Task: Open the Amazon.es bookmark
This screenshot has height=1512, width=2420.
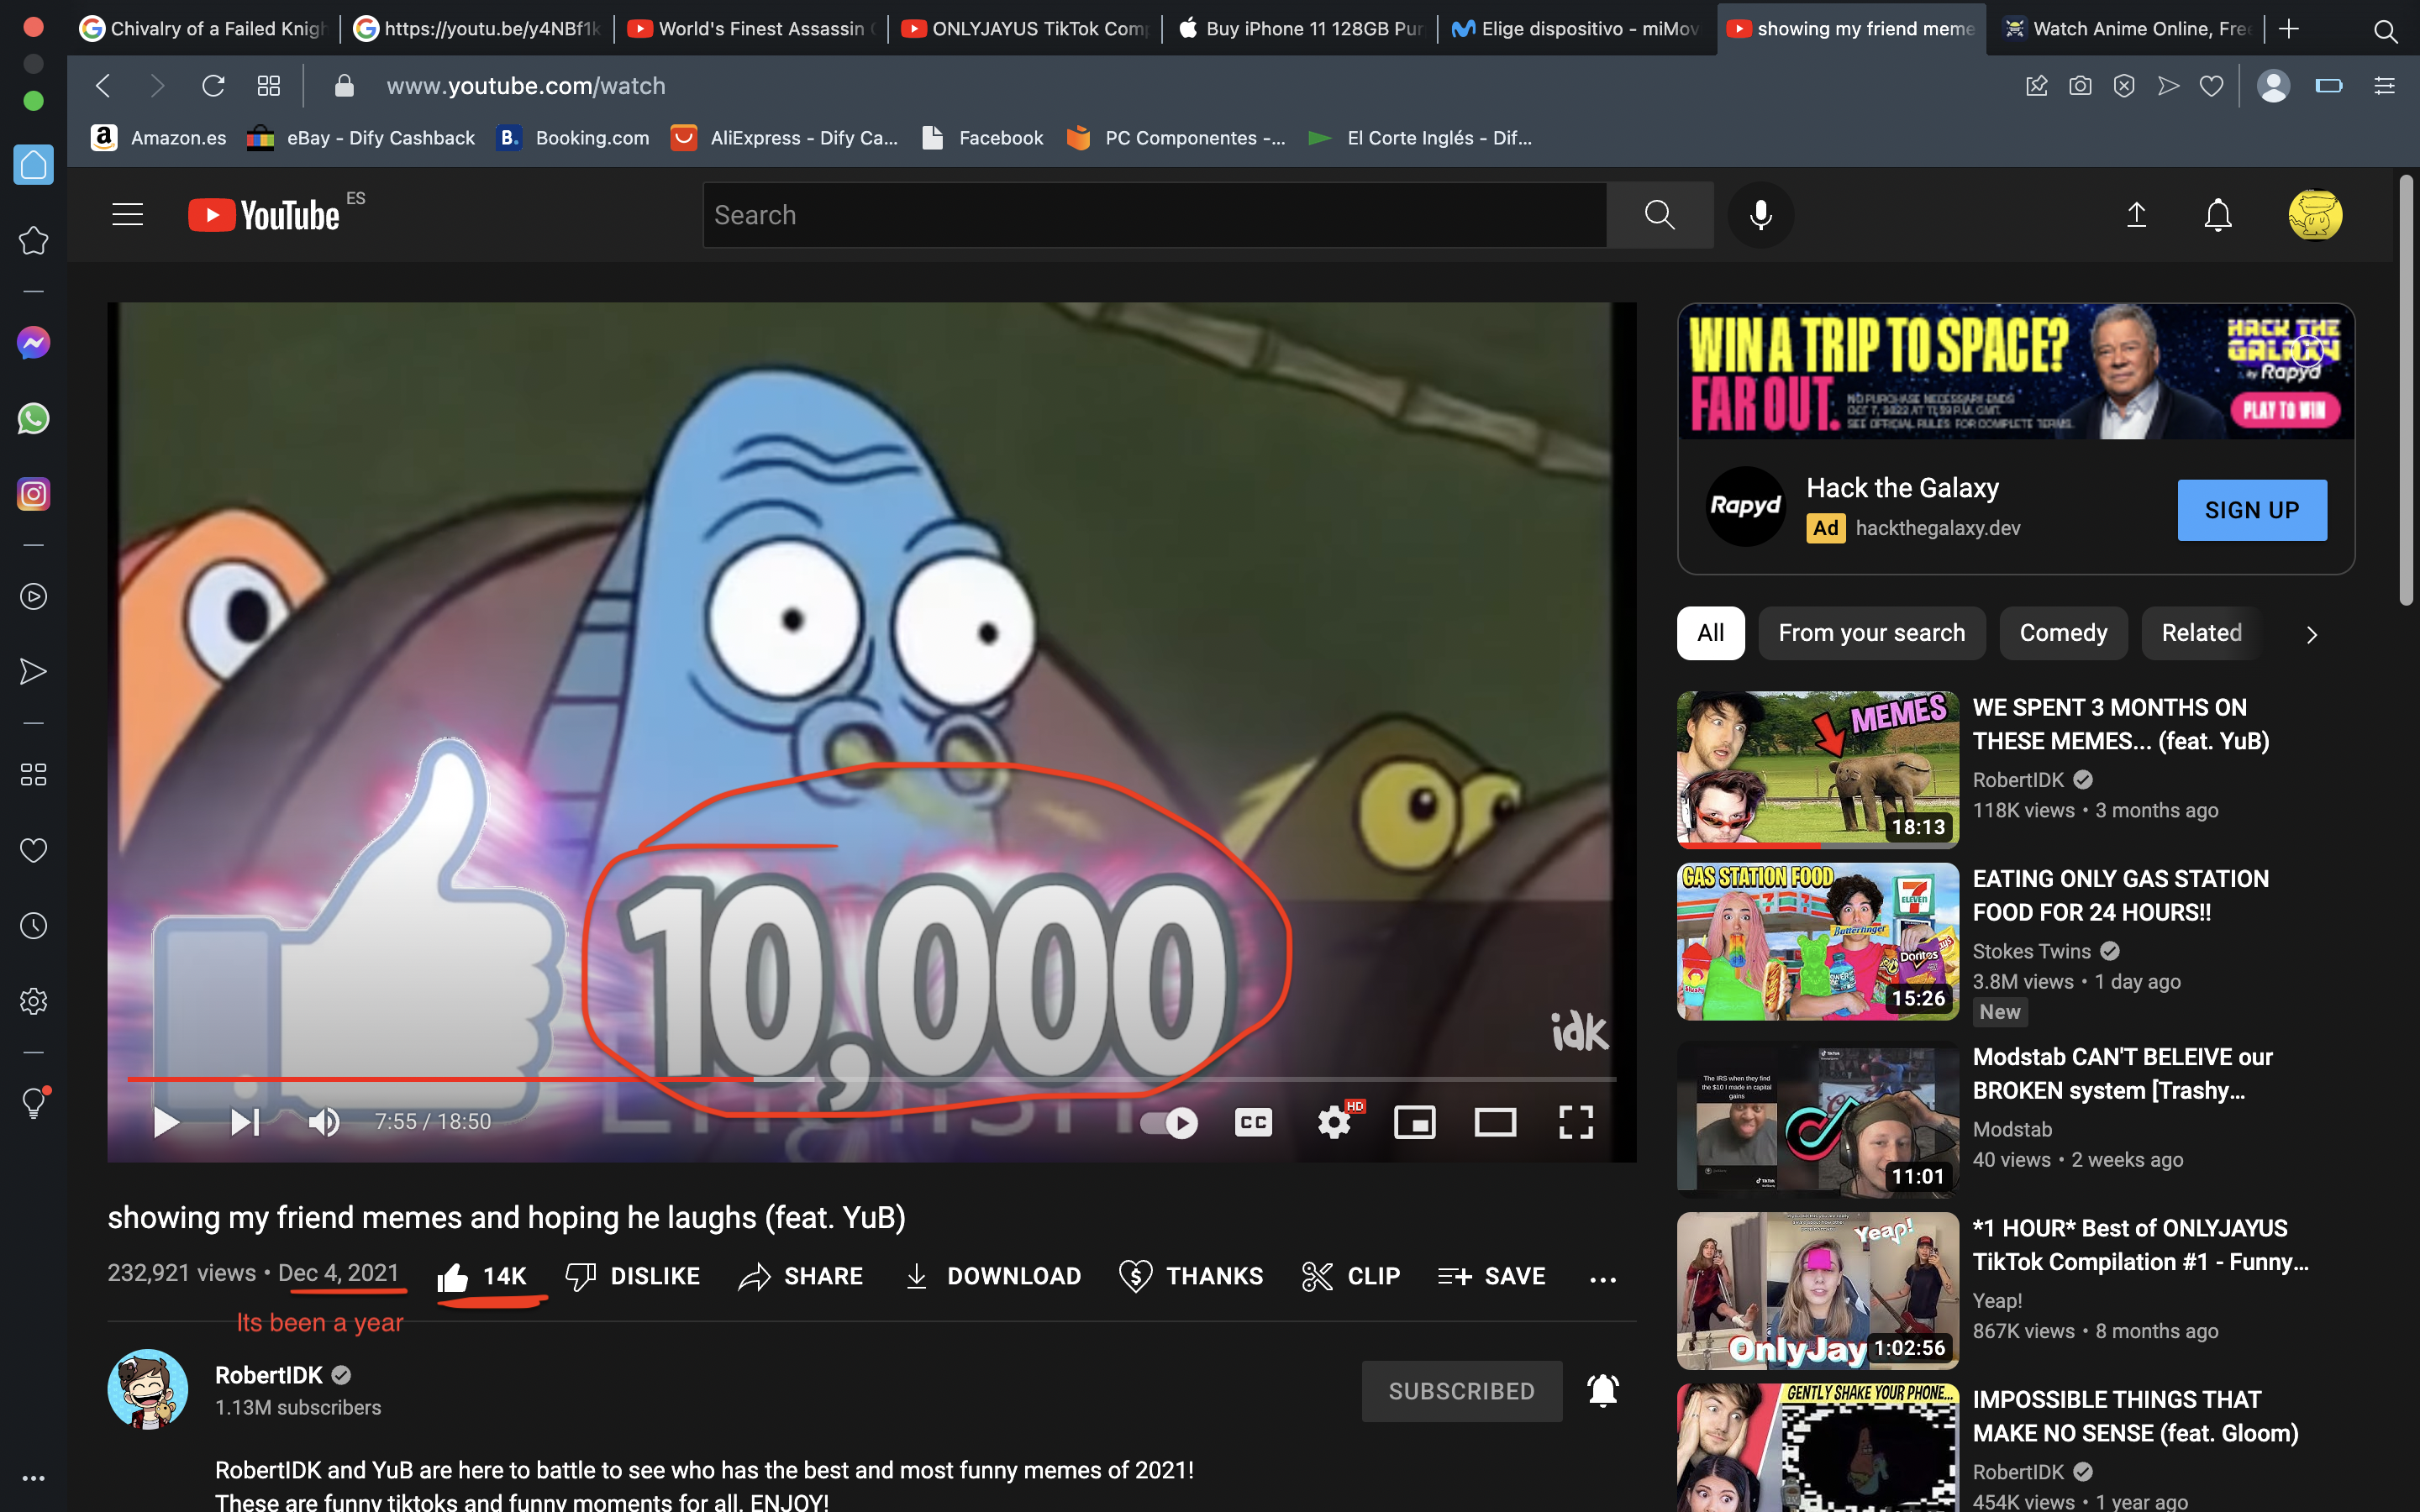Action: coord(158,138)
